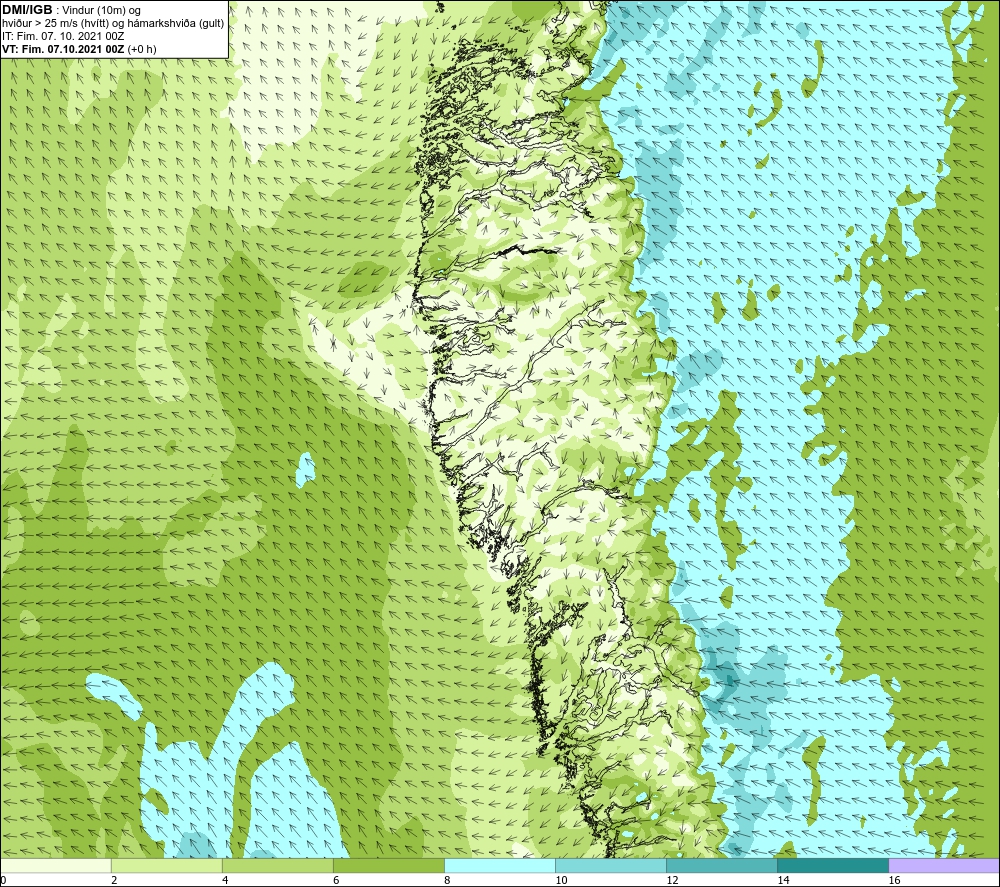Click the bold 'VT: Fim. 07.10.2021 00Z' text
Viewport: 1000px width, 887px height.
point(64,49)
